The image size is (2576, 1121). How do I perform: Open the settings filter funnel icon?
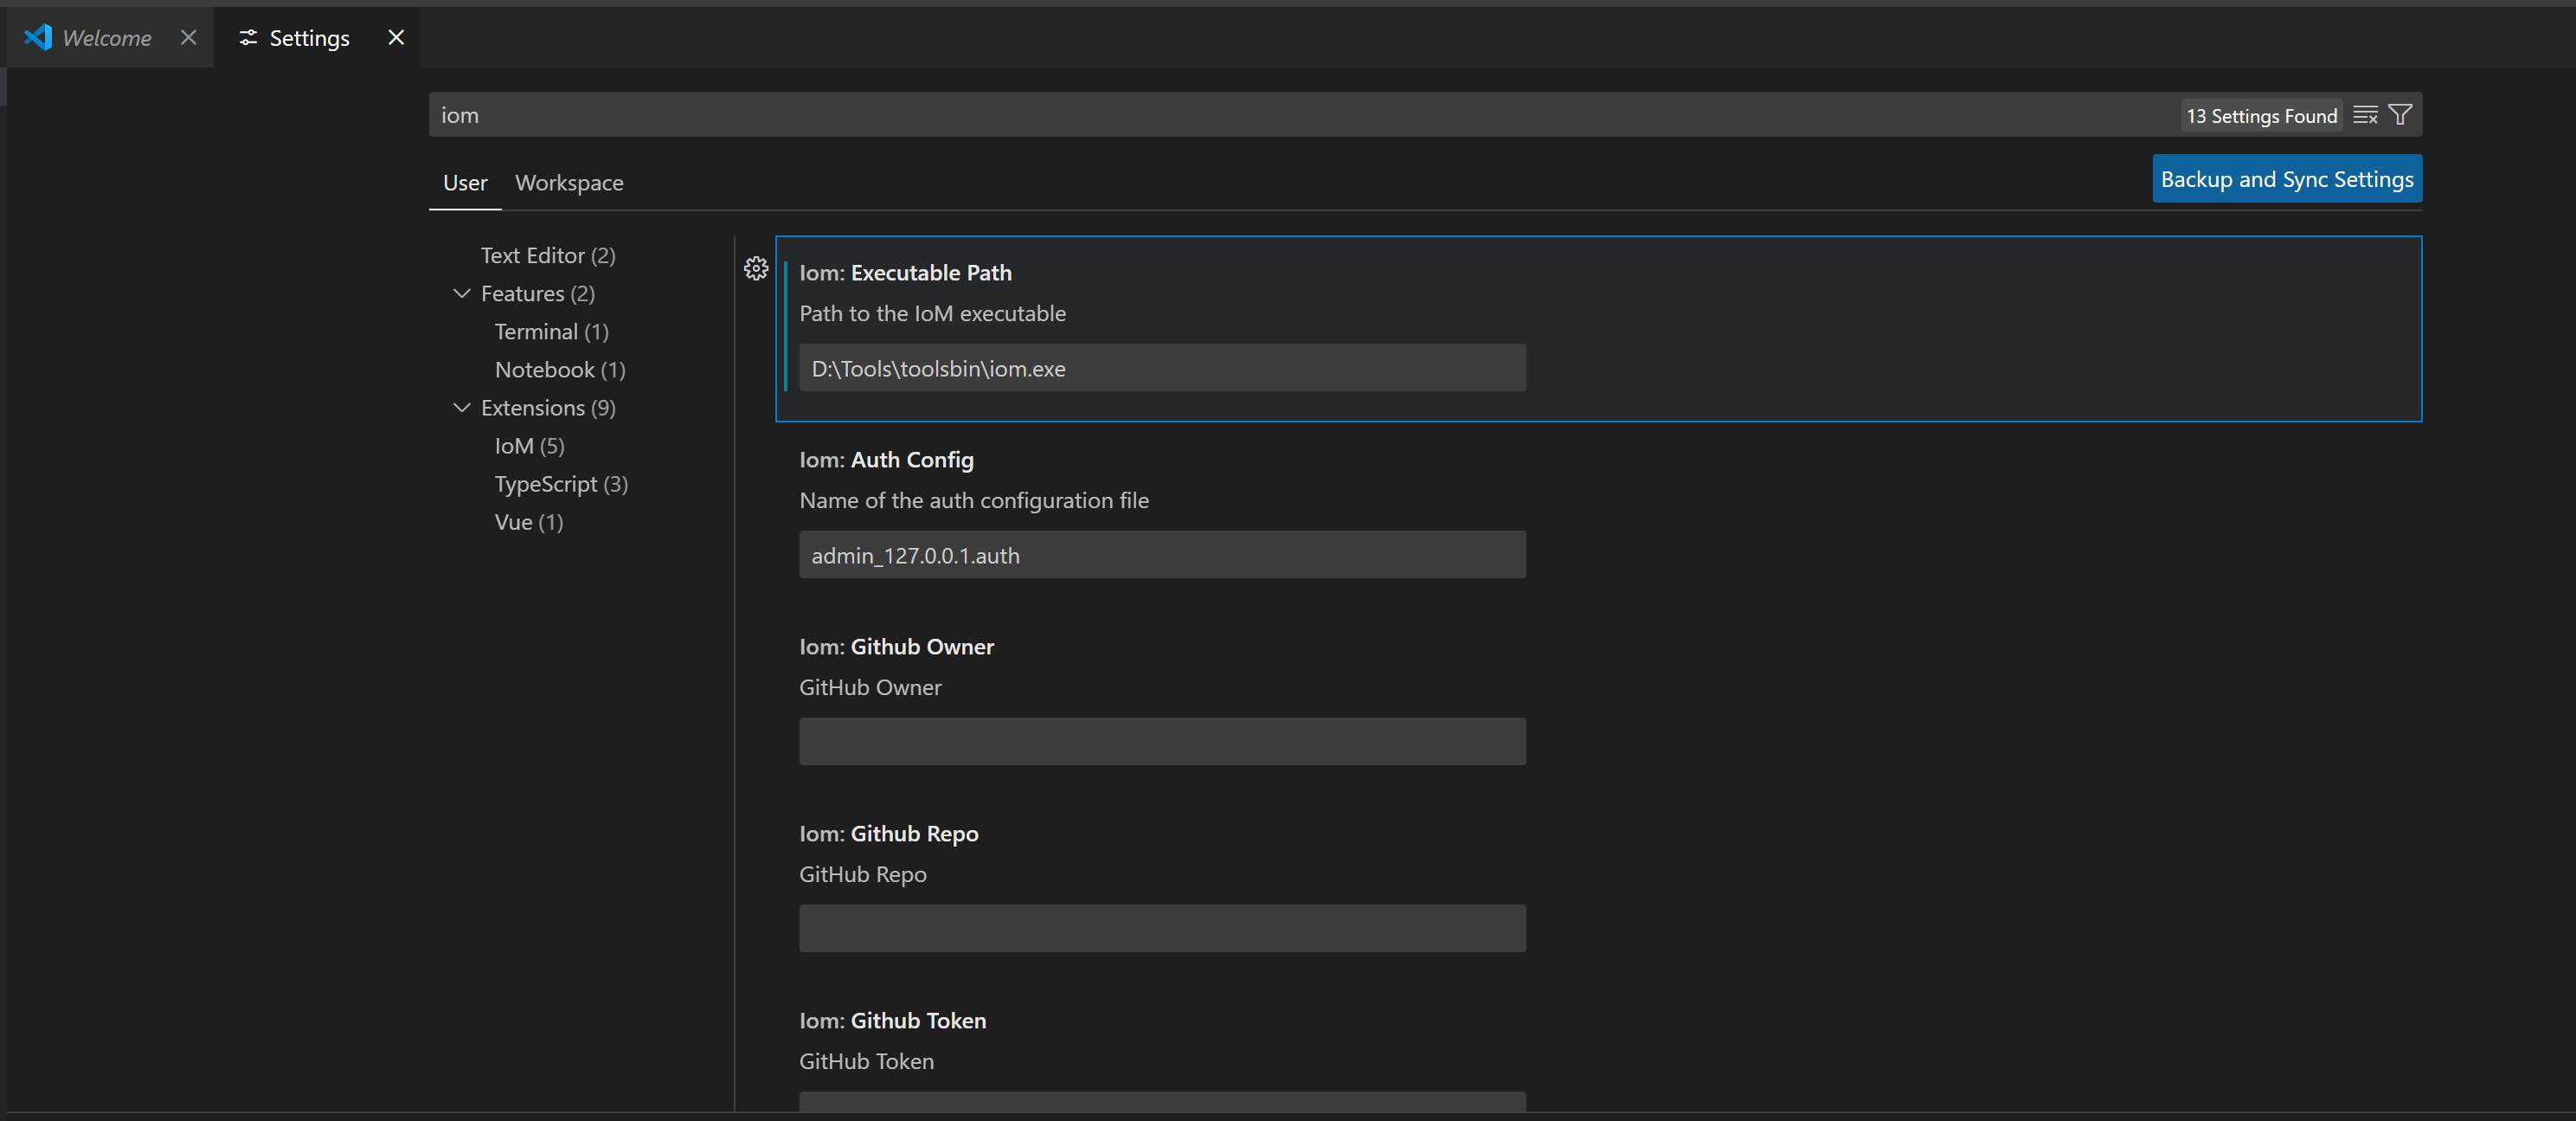2400,115
